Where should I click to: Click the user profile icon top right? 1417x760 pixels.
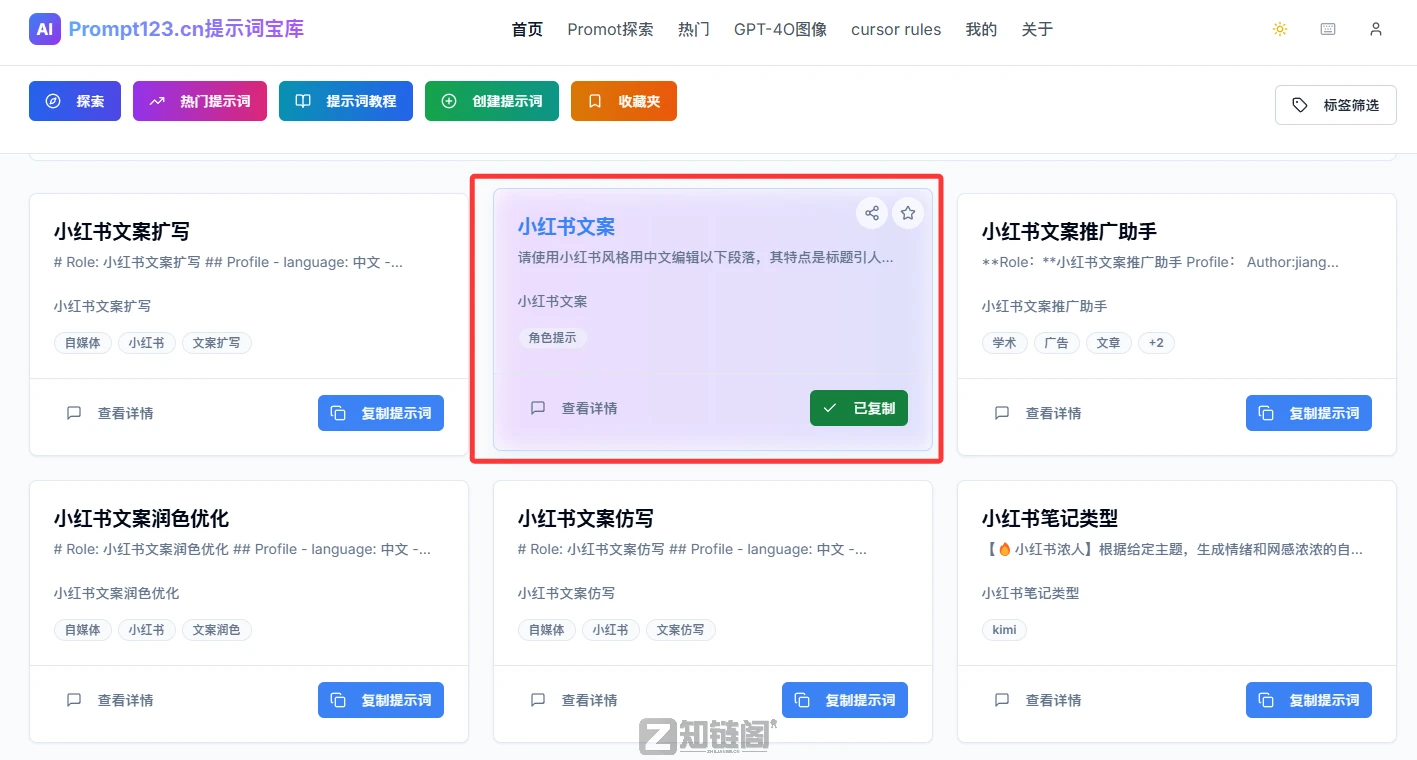tap(1376, 30)
